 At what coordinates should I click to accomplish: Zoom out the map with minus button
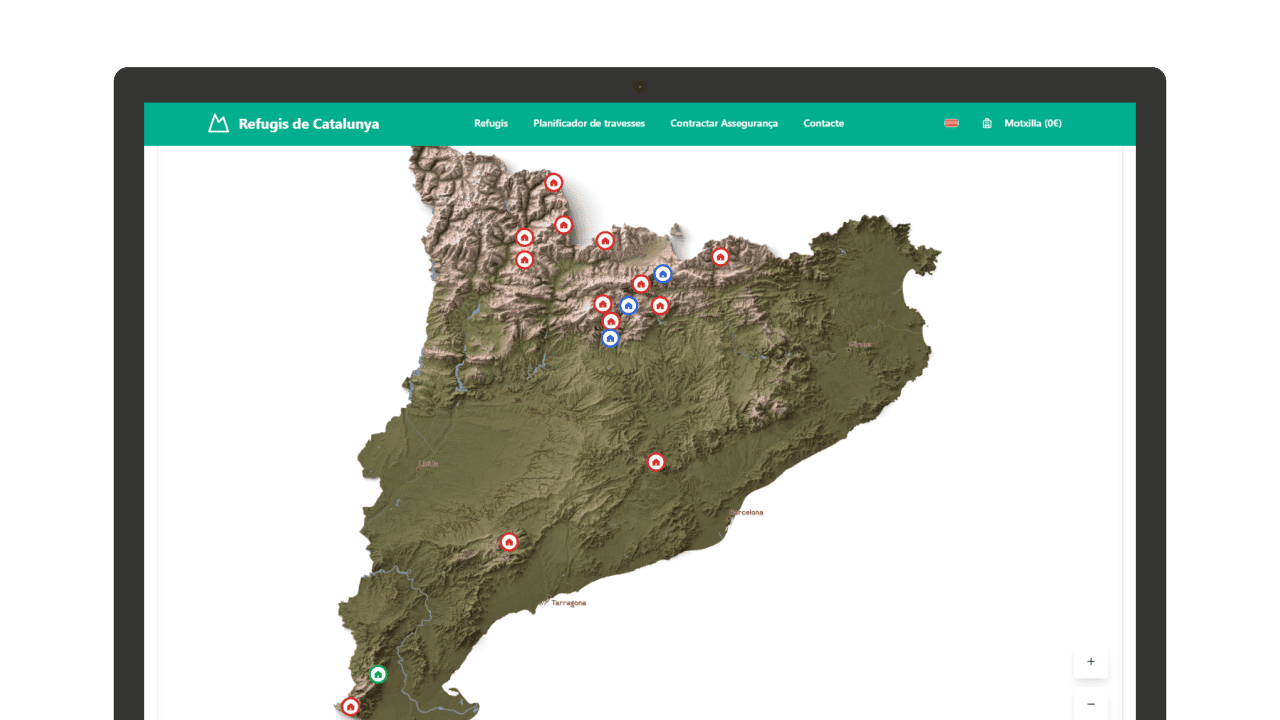(1091, 705)
